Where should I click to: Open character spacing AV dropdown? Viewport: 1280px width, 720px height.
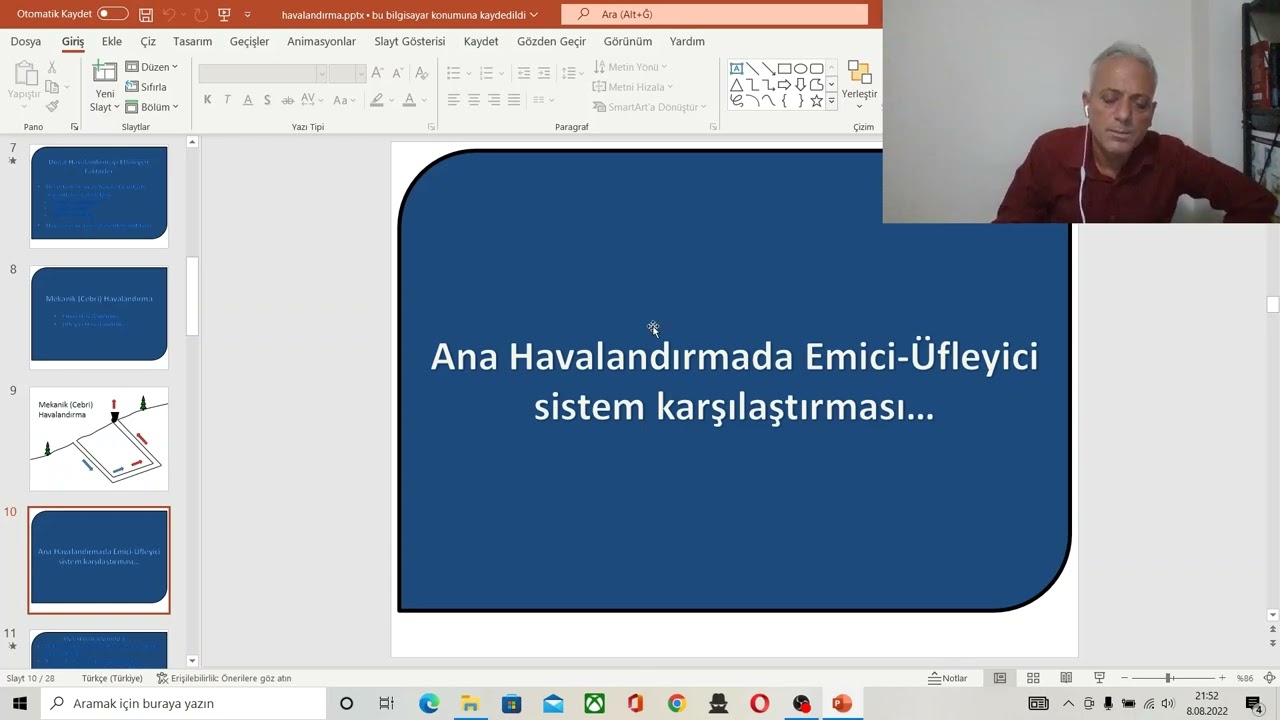[311, 100]
